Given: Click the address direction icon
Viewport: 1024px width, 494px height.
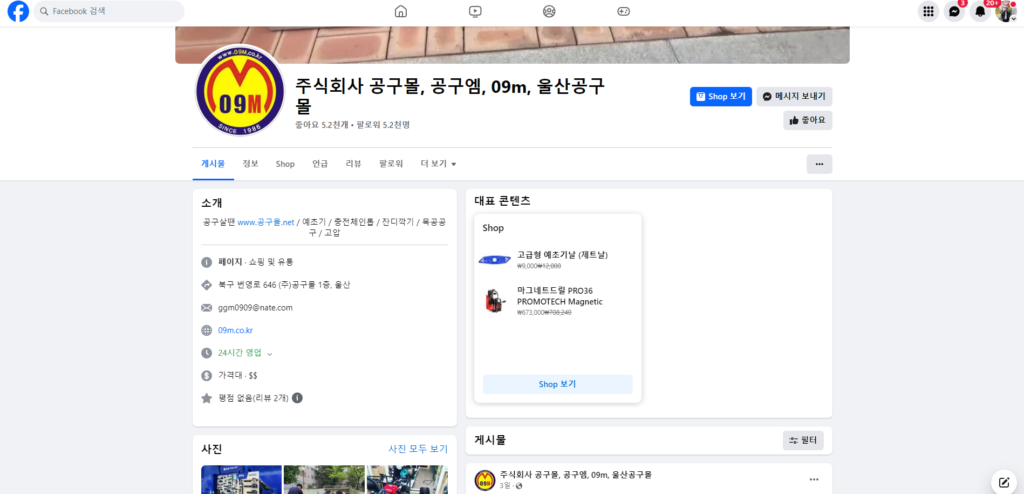Looking at the screenshot, I should click(x=206, y=285).
